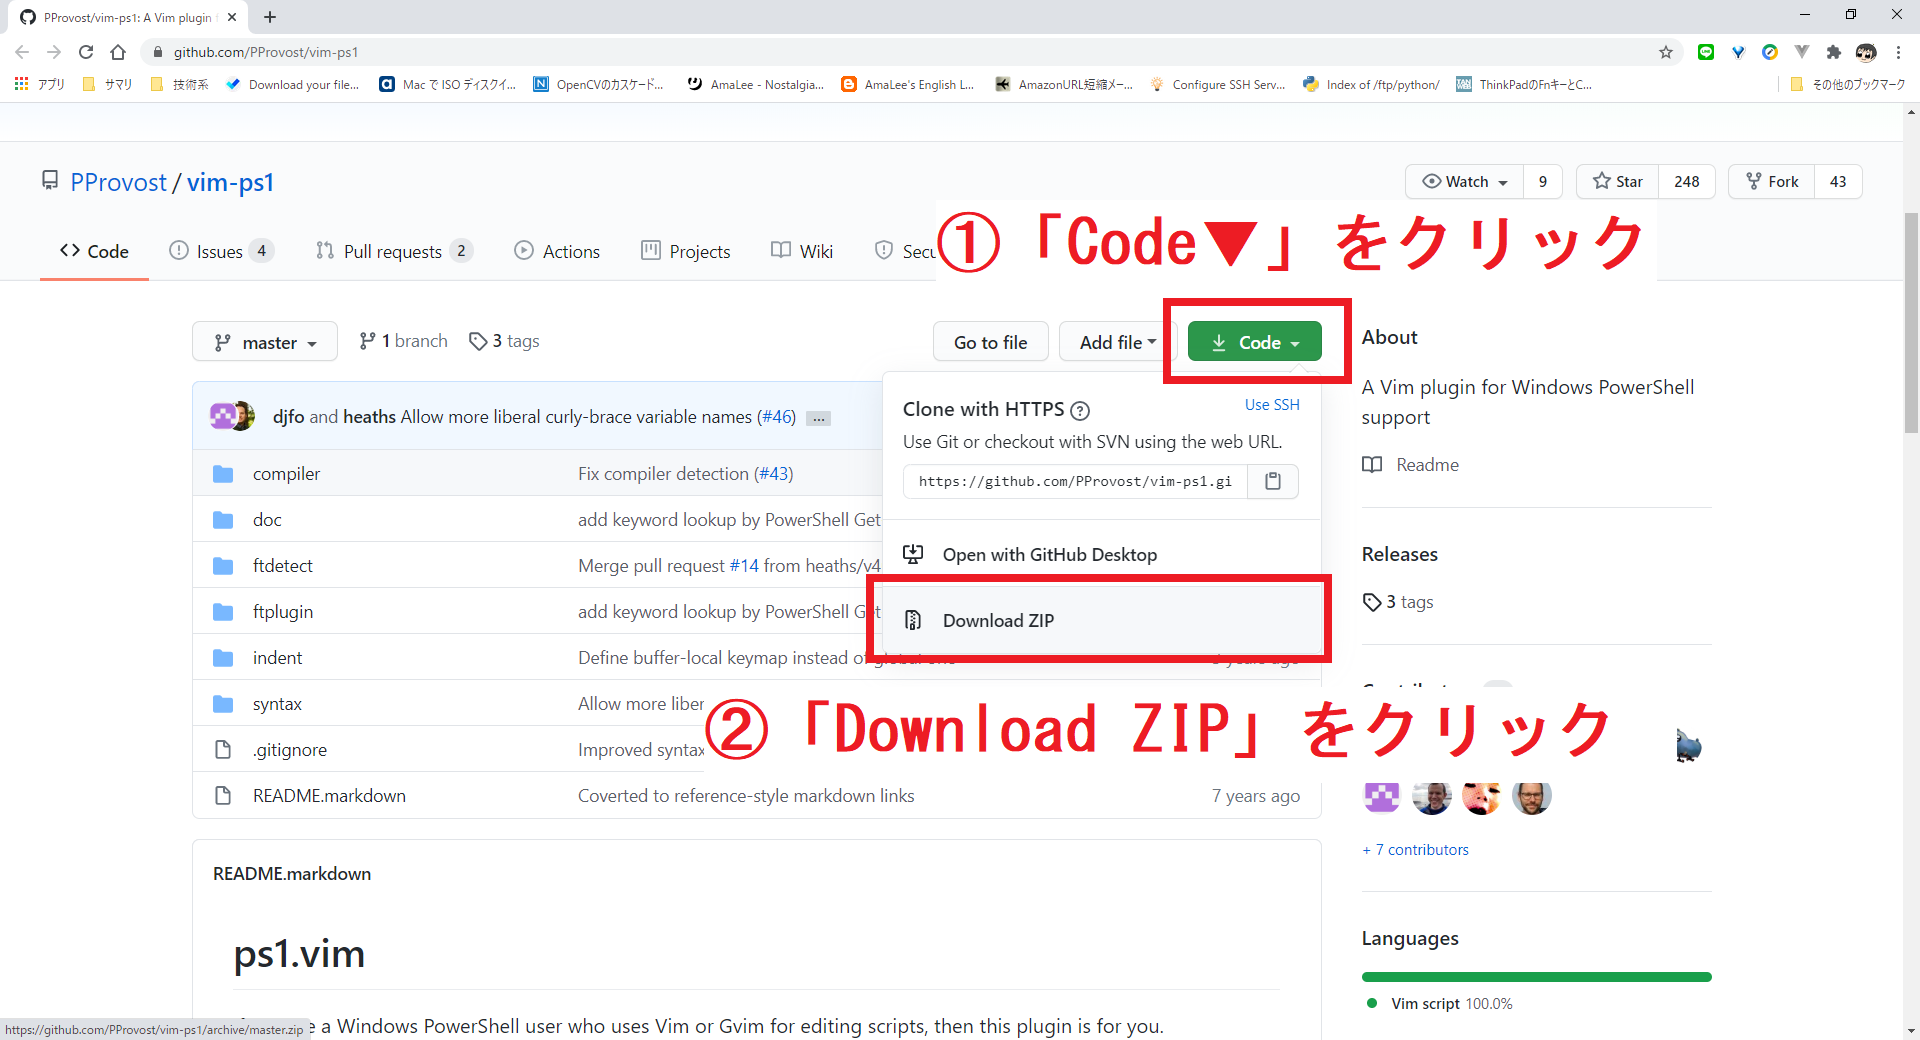Open the Chrome extensions puzzle icon
Screen dimensions: 1920x1040
coord(1834,52)
